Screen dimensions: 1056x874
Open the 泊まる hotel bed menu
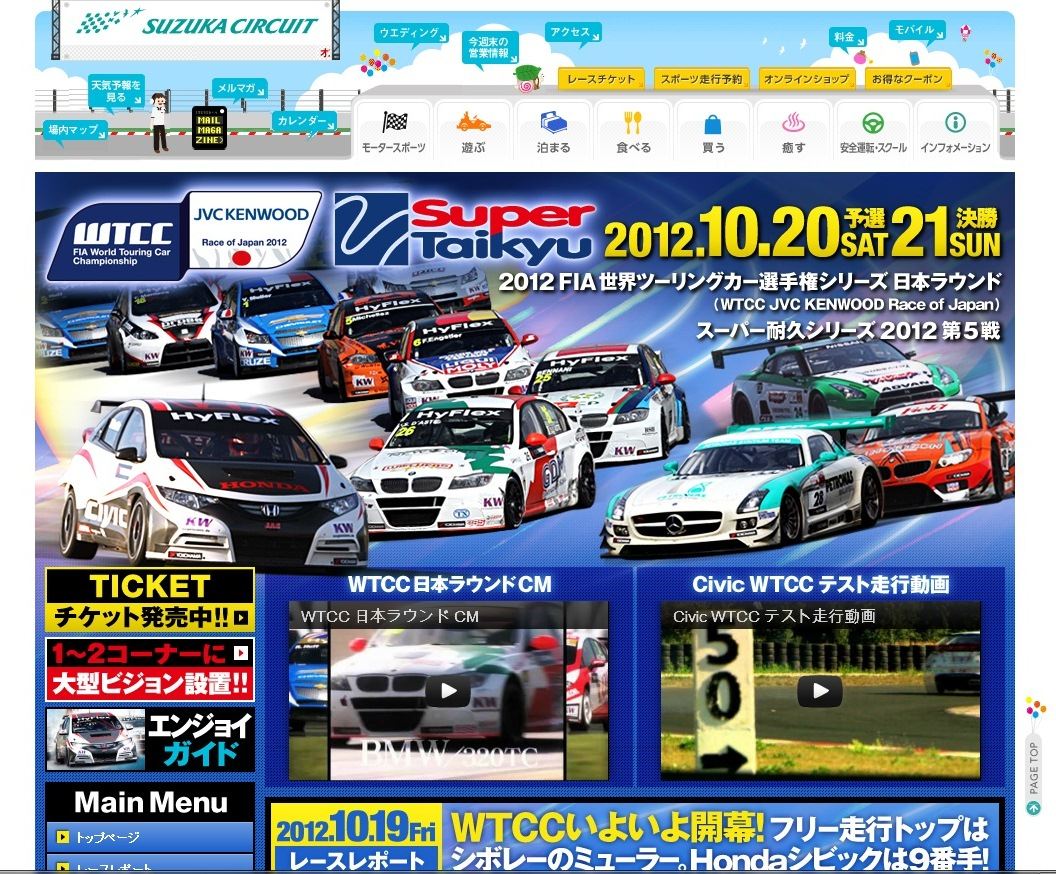554,131
